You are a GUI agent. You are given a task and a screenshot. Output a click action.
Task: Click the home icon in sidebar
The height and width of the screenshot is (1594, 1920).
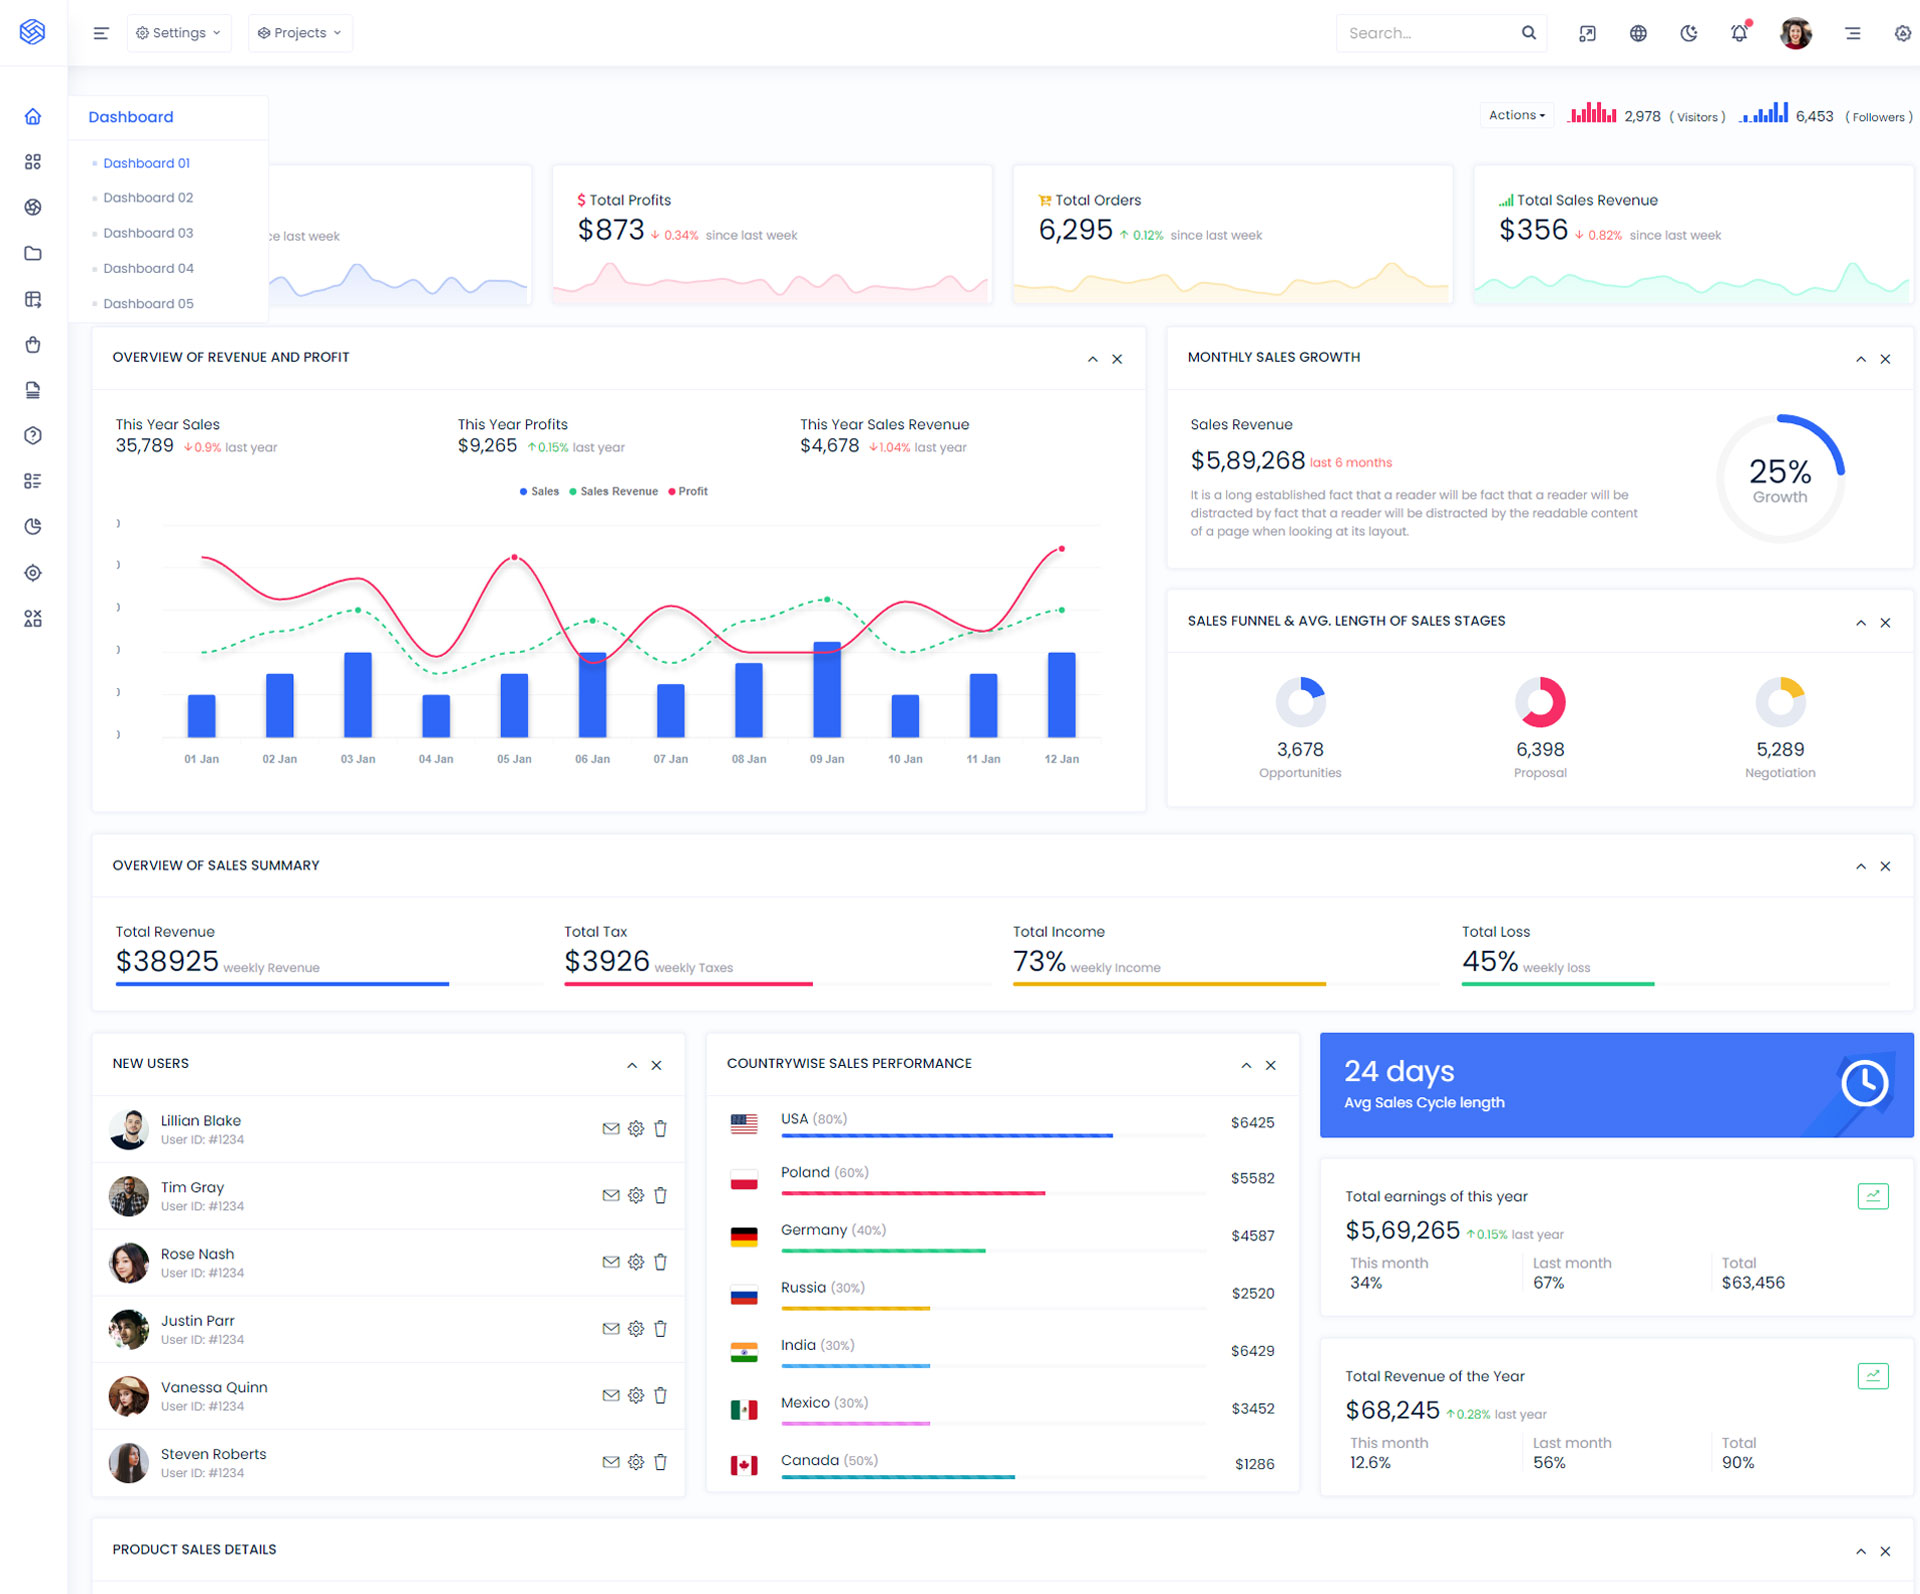tap(33, 117)
